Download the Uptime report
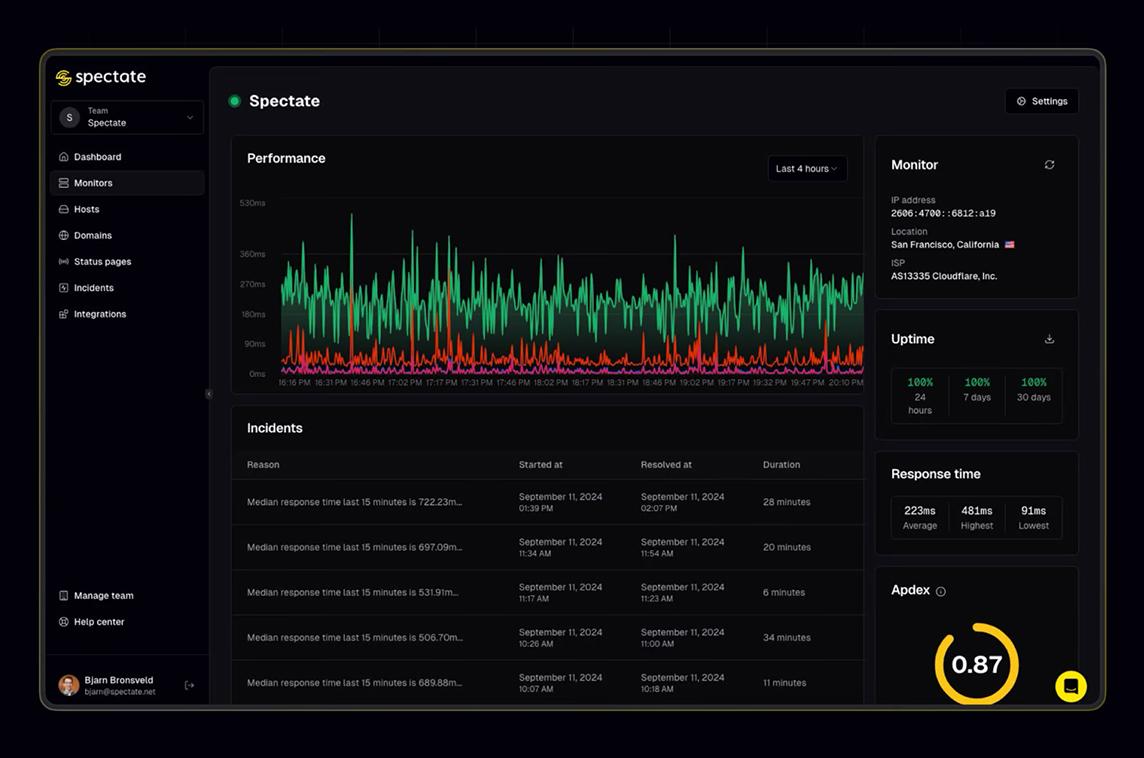This screenshot has height=758, width=1144. (x=1049, y=339)
